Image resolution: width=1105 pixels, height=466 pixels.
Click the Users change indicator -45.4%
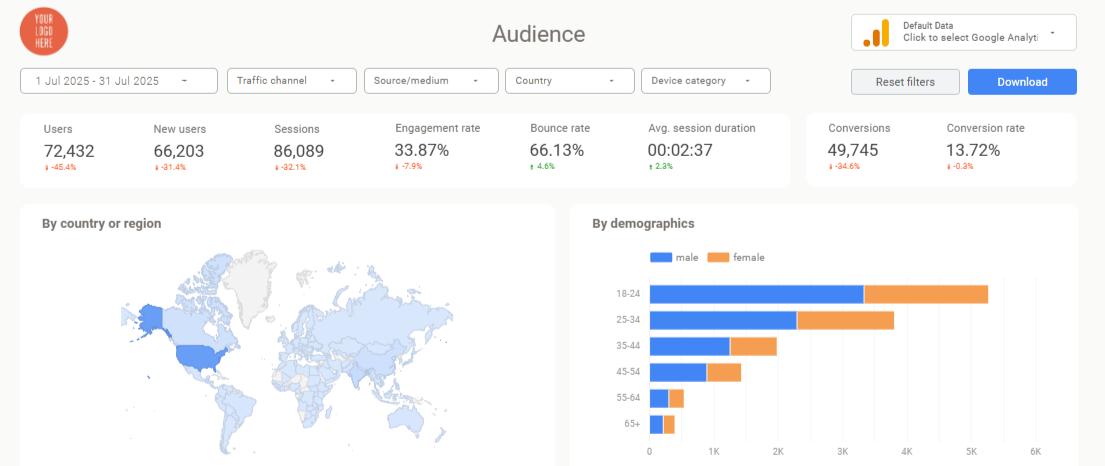point(61,167)
